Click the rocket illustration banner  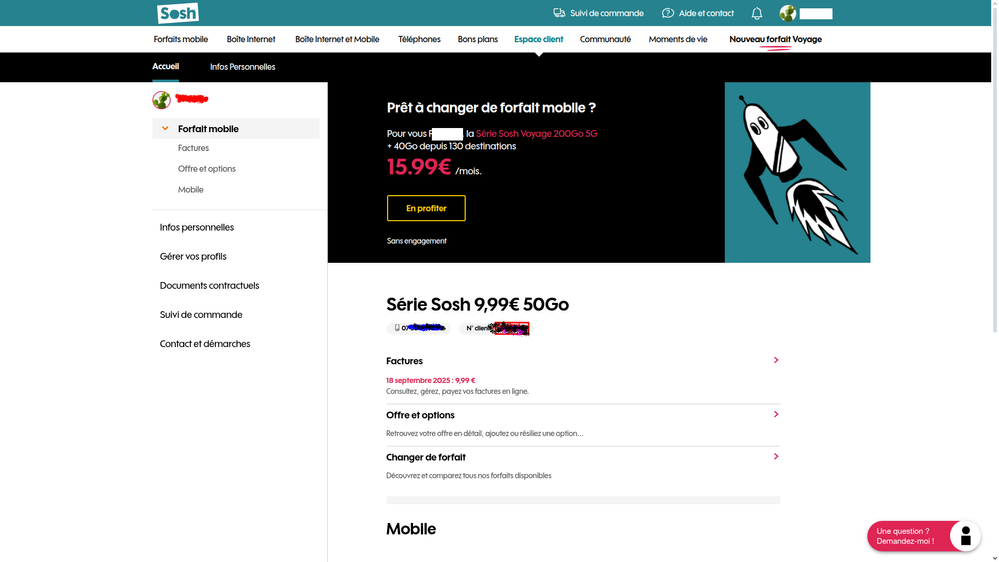pos(797,172)
